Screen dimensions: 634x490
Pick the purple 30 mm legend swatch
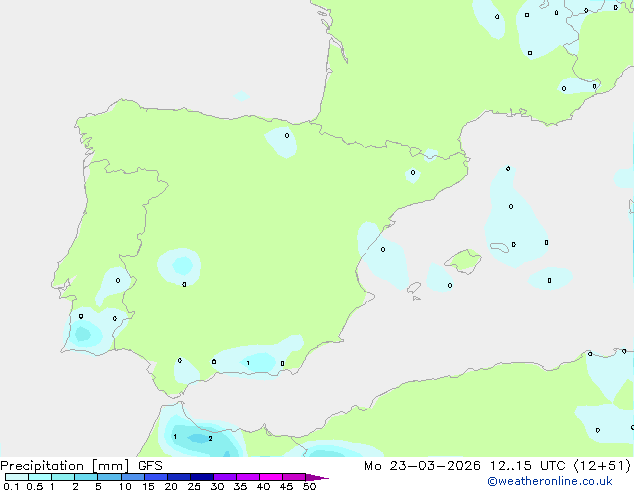(x=224, y=477)
